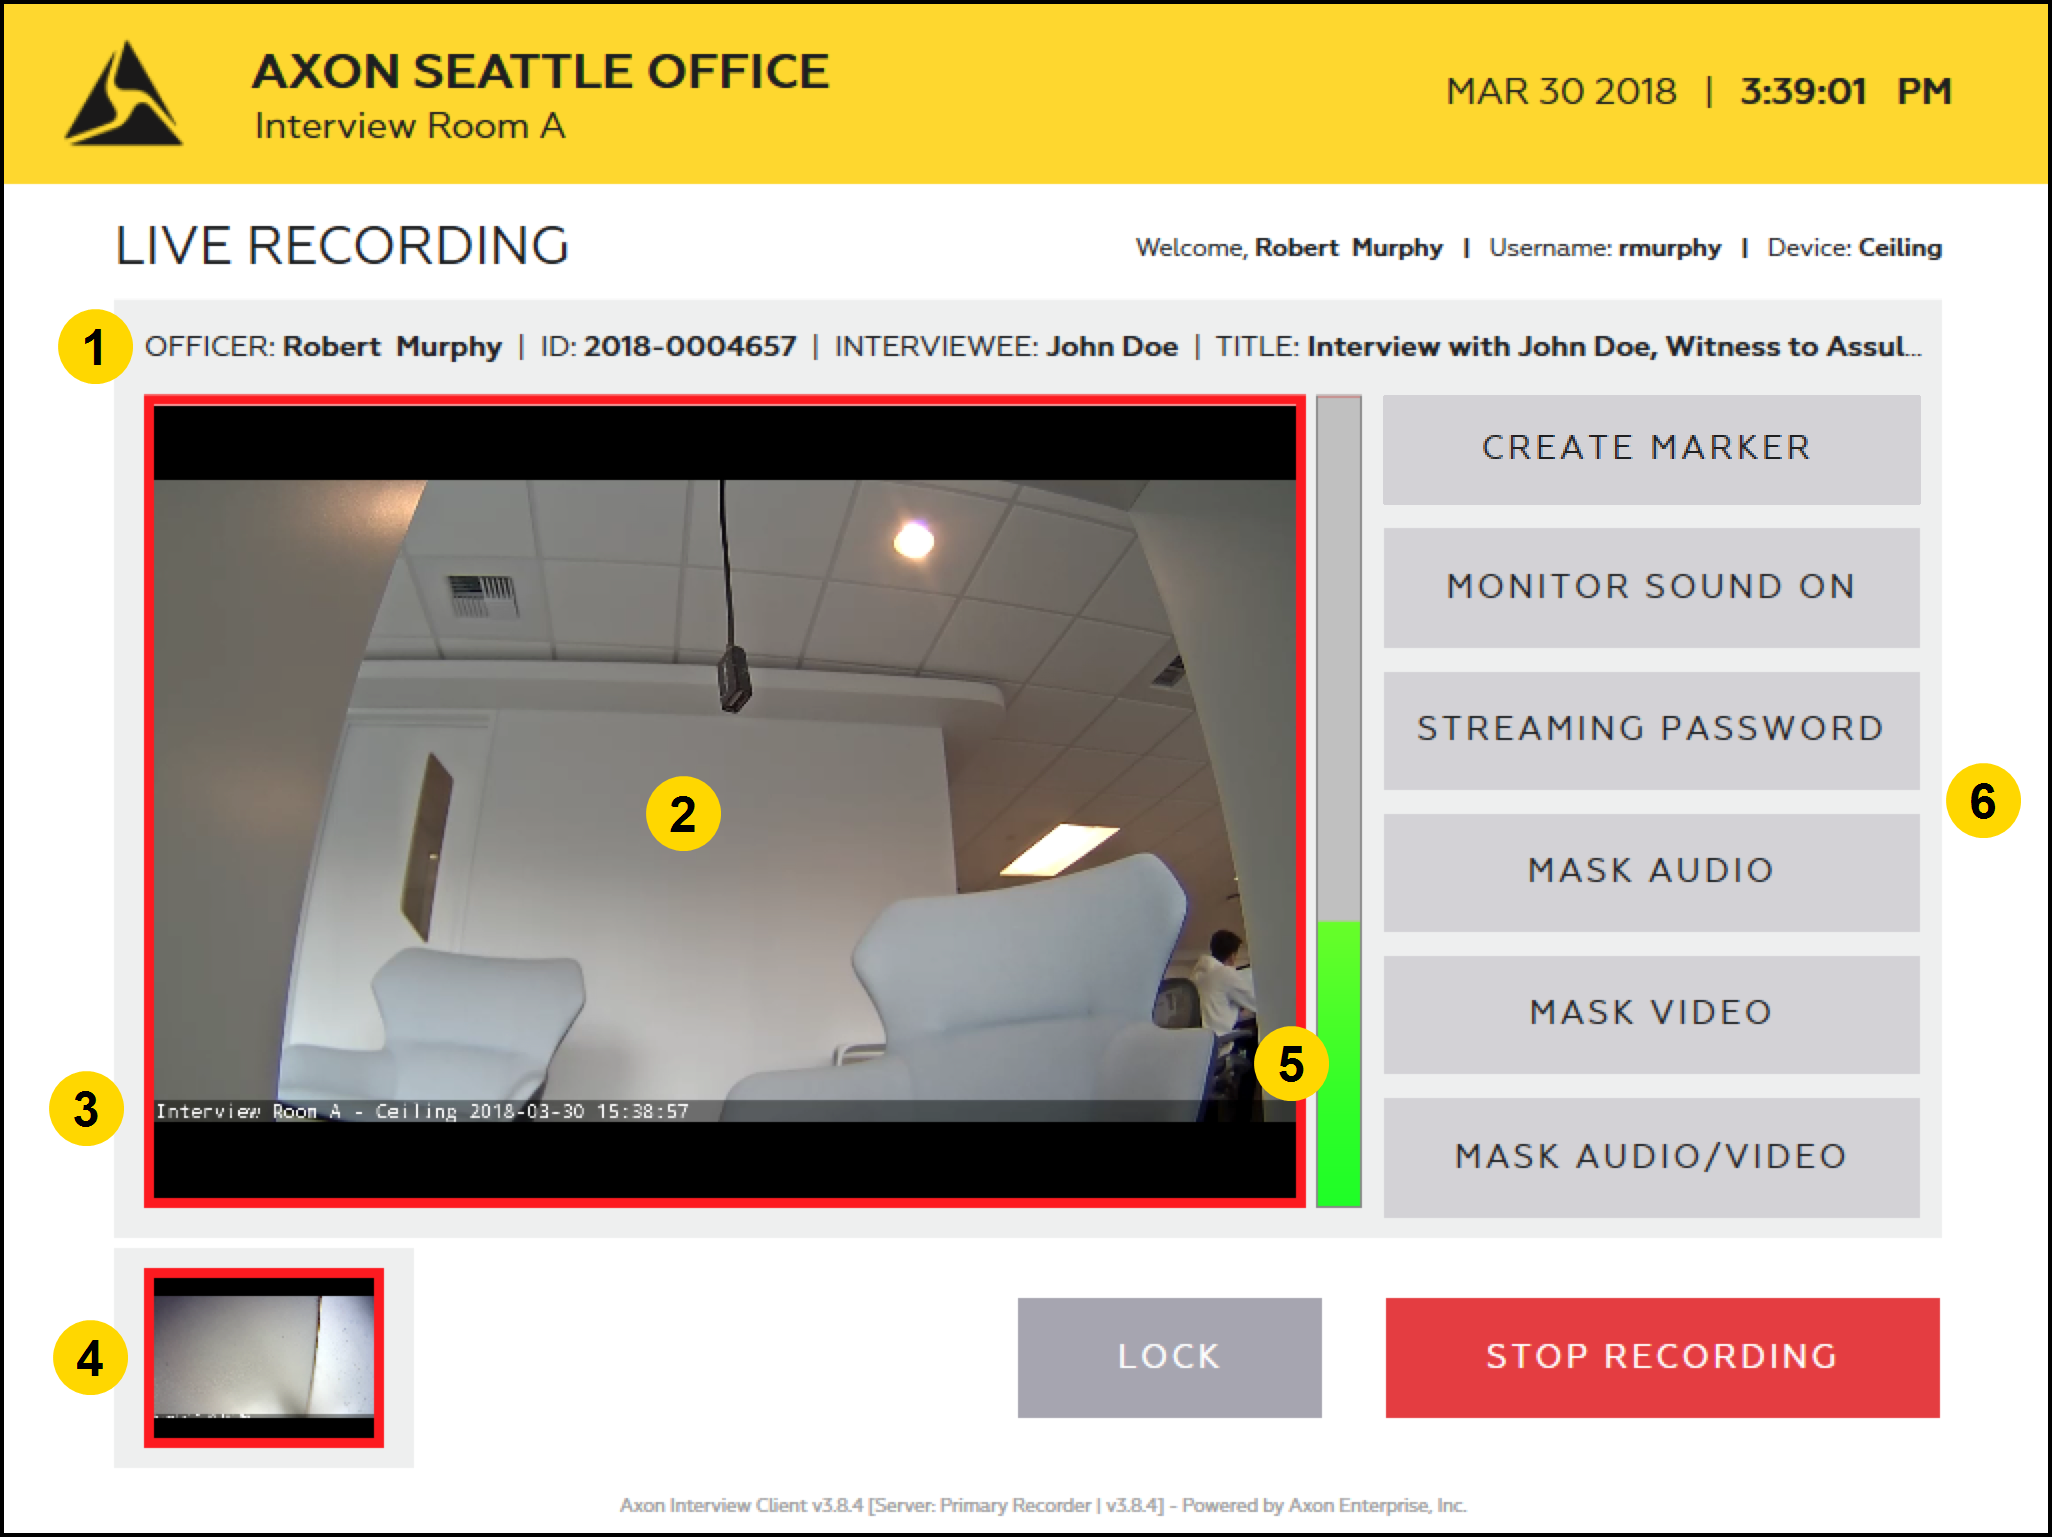Click the green audio level meter

pyautogui.click(x=1338, y=1062)
